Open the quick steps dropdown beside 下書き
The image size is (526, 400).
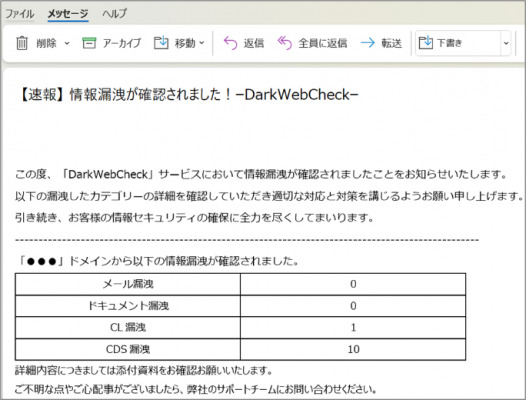(506, 43)
